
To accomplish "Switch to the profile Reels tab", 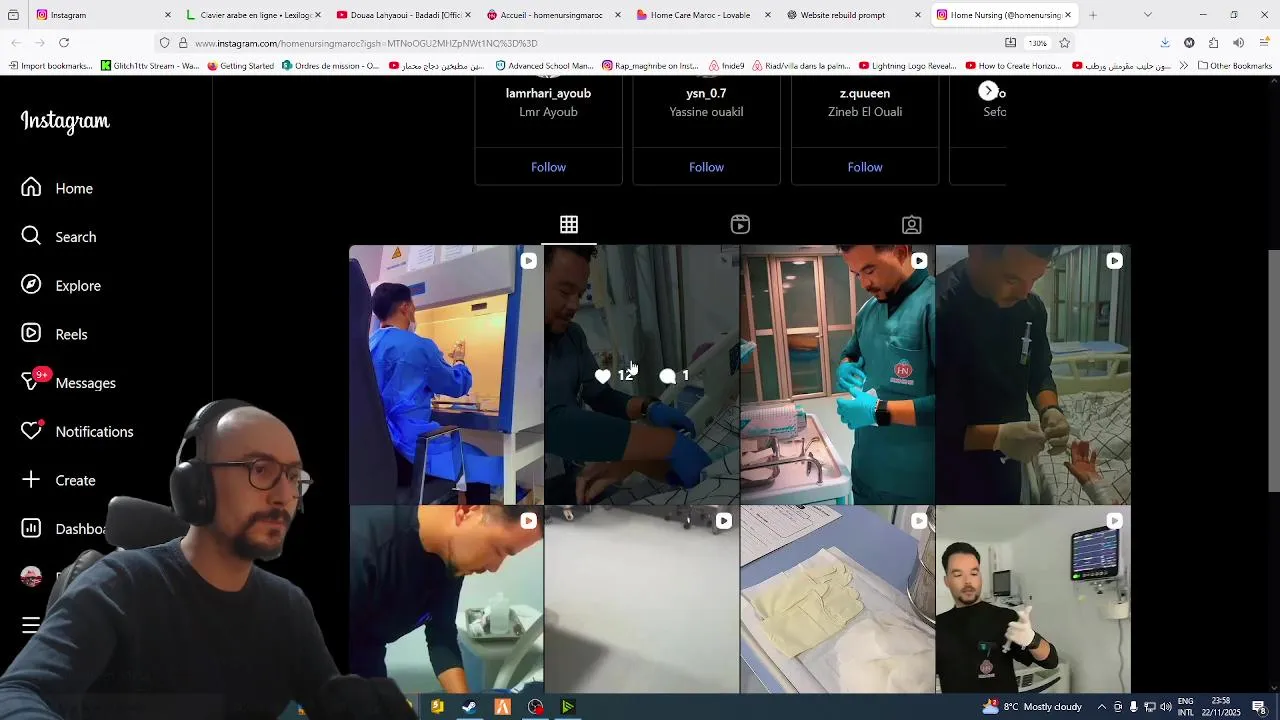I will [740, 225].
